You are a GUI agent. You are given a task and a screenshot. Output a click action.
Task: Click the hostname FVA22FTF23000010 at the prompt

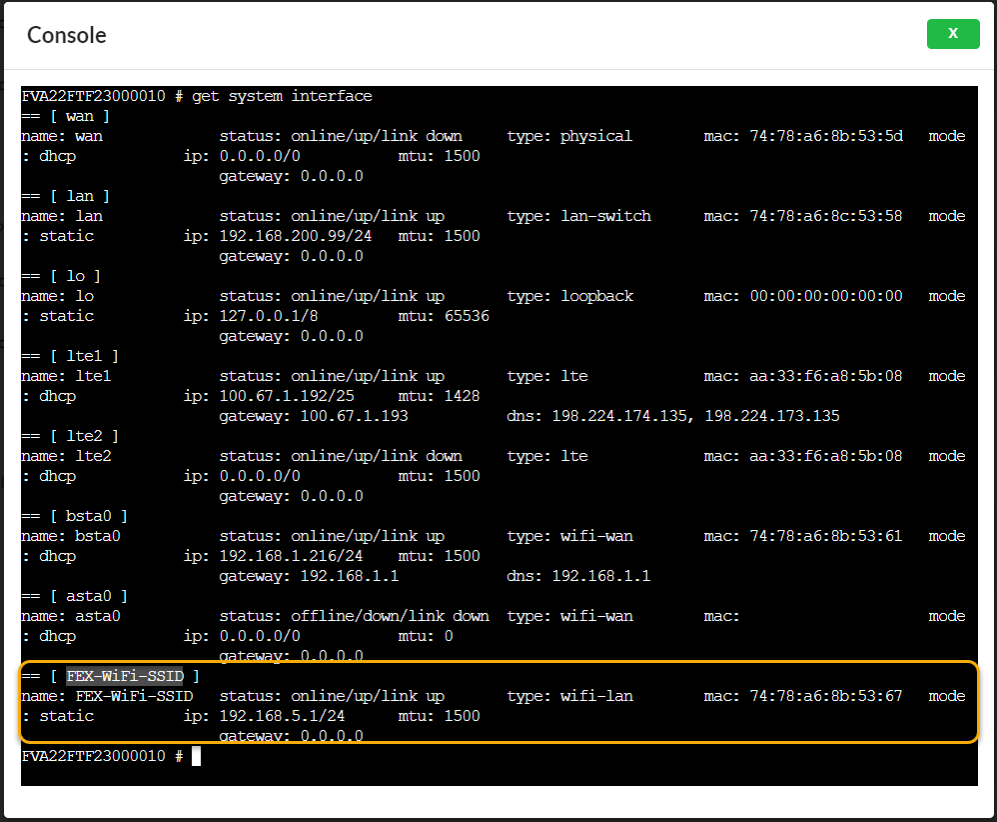[x=95, y=756]
